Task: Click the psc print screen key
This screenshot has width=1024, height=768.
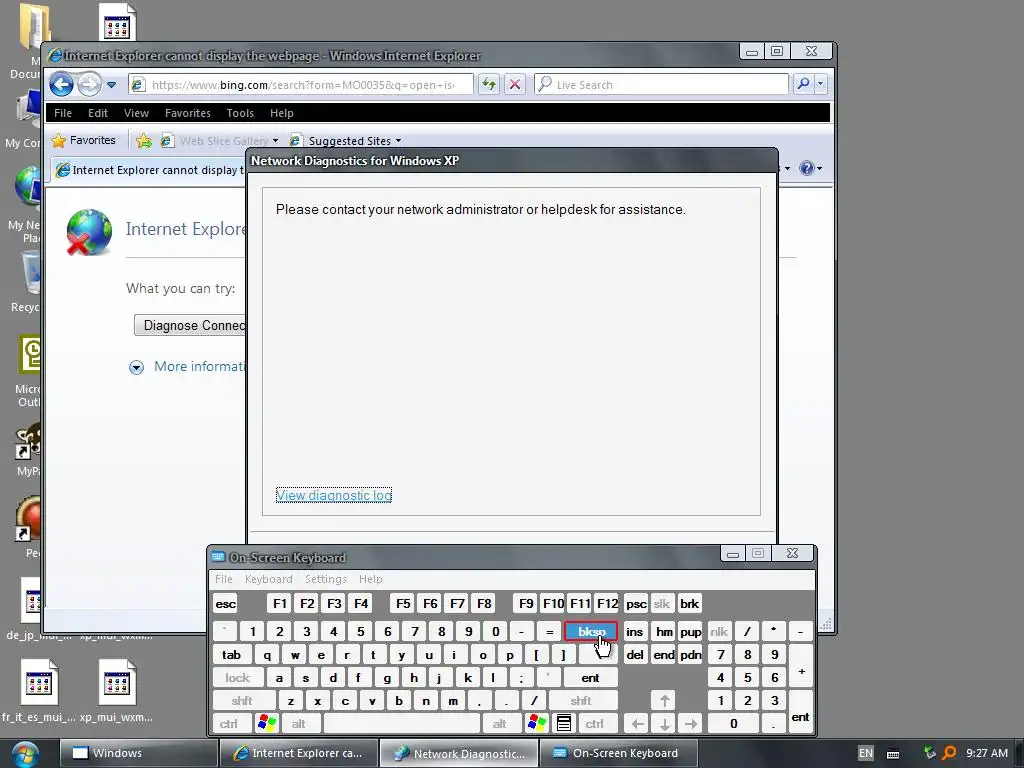Action: click(635, 603)
